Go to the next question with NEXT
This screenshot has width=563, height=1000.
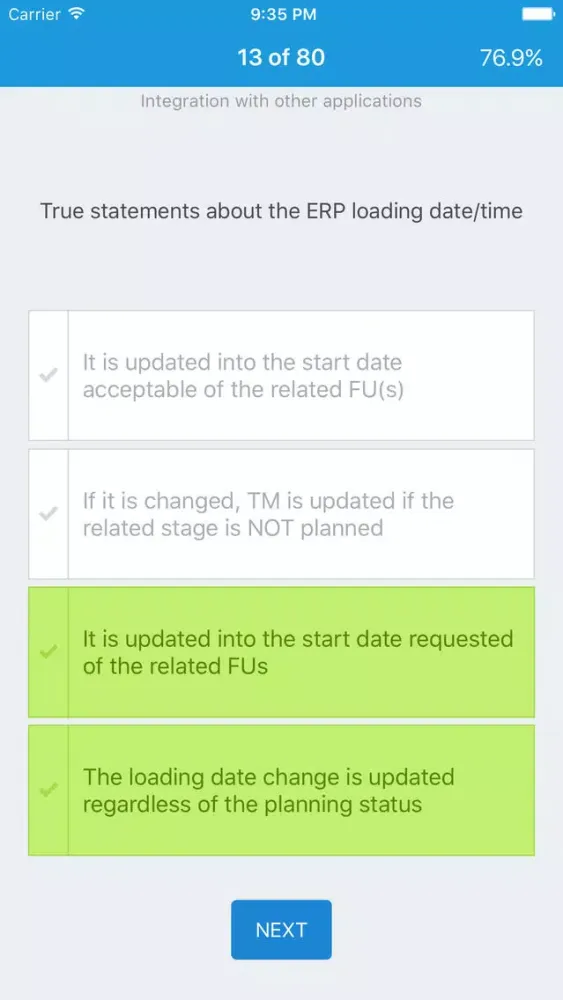(281, 929)
